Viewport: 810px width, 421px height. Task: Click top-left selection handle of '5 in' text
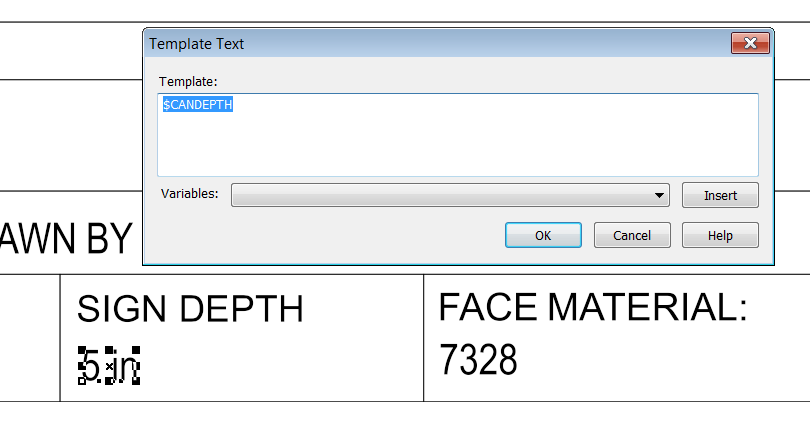[81, 351]
